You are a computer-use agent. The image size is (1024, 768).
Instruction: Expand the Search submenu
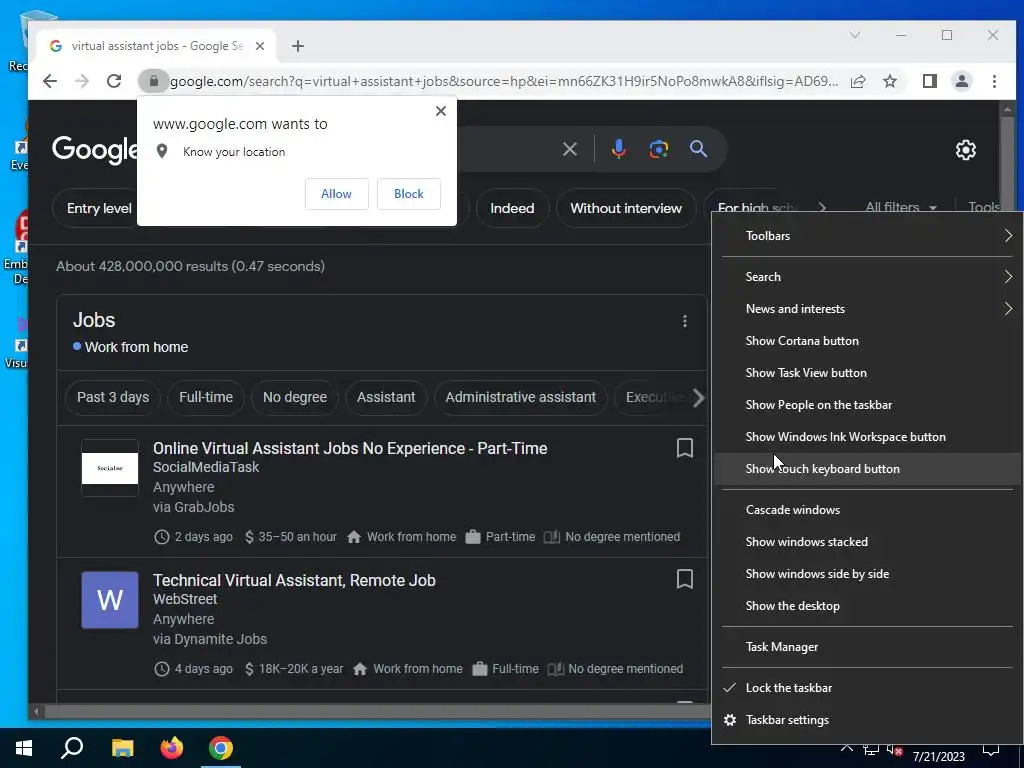click(867, 277)
